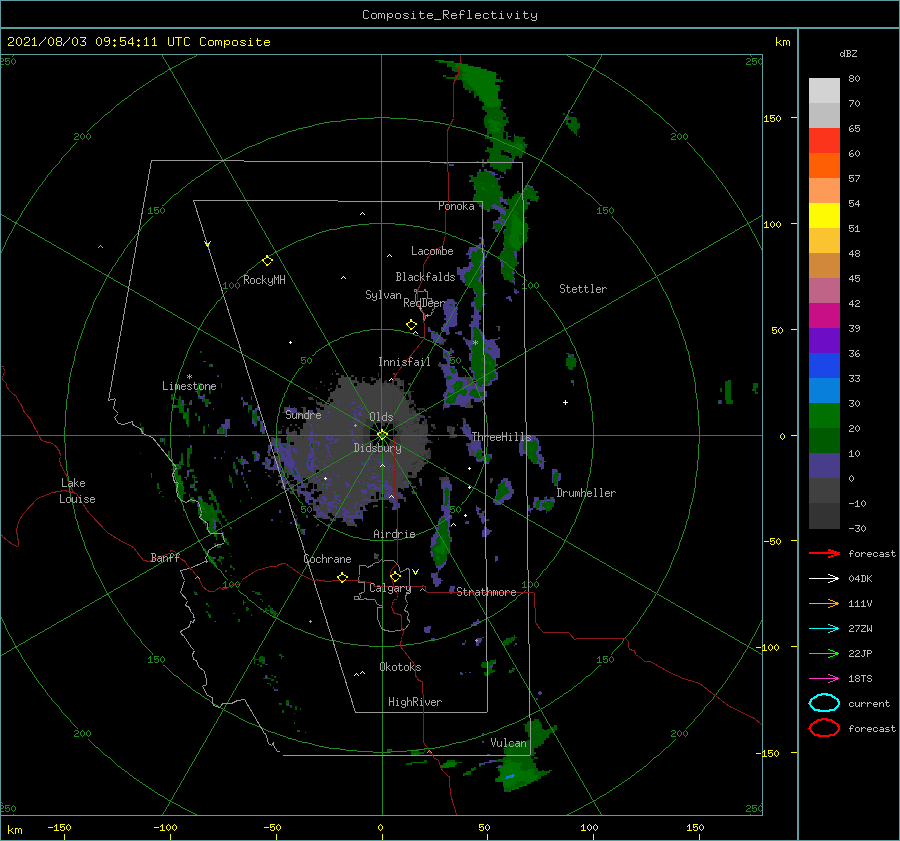Click the Didsbury label on map
Screen dimensions: 900x841
pyautogui.click(x=377, y=448)
